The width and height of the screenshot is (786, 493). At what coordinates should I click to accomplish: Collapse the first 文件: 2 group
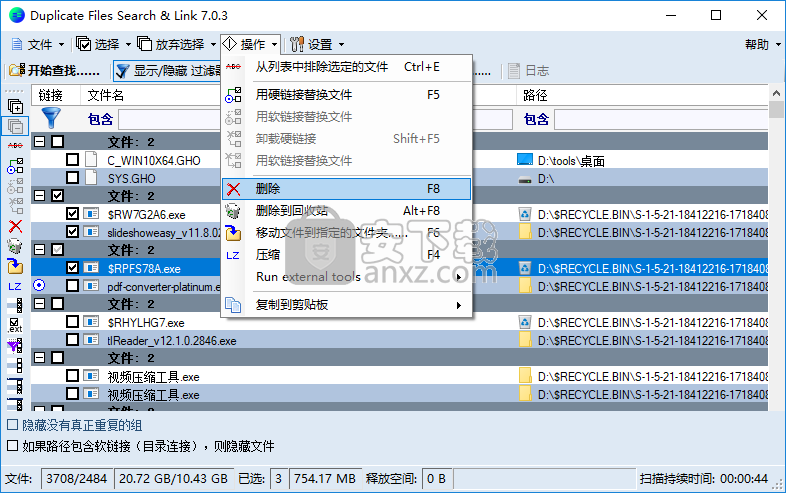click(40, 142)
